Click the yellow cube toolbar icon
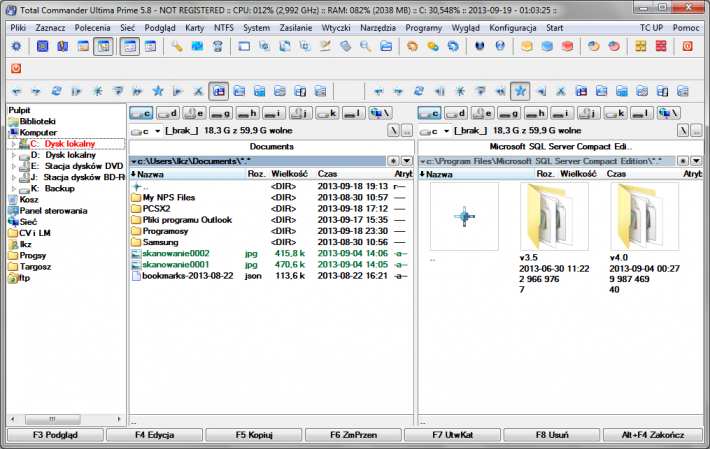This screenshot has height=449, width=710. click(526, 46)
